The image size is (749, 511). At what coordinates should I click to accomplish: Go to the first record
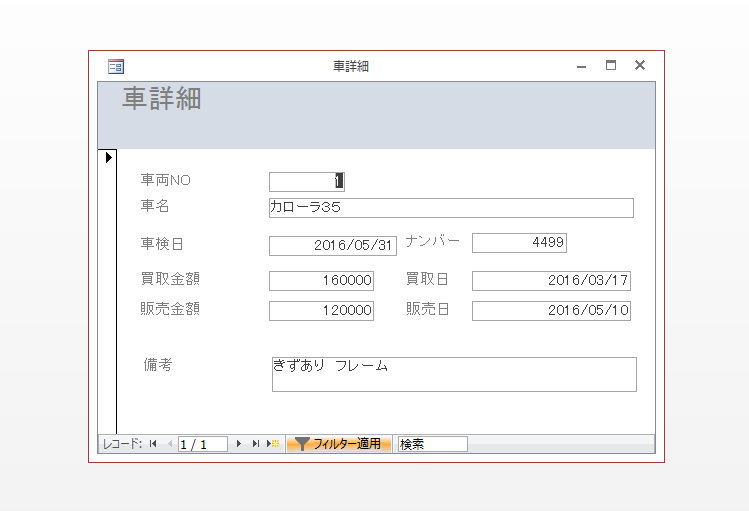coord(153,444)
